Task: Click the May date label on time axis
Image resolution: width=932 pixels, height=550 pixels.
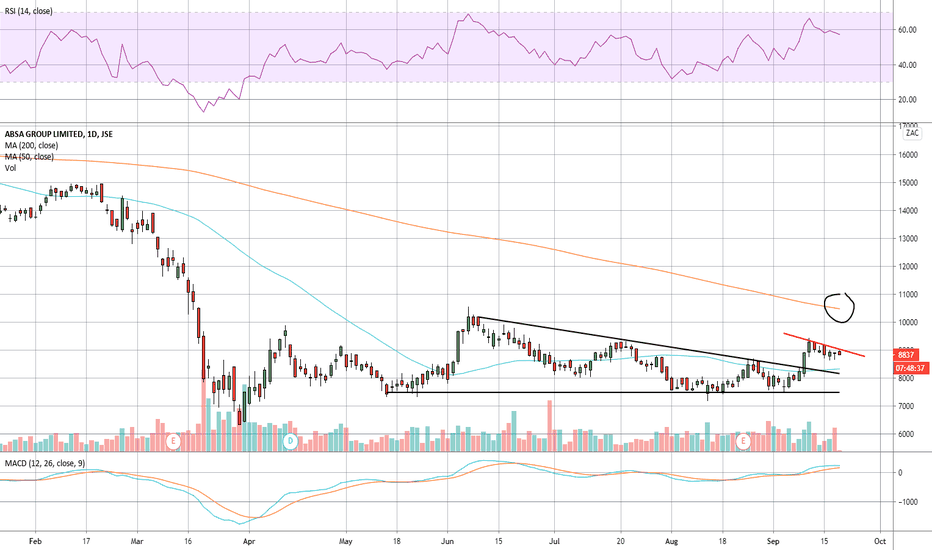Action: pos(345,541)
